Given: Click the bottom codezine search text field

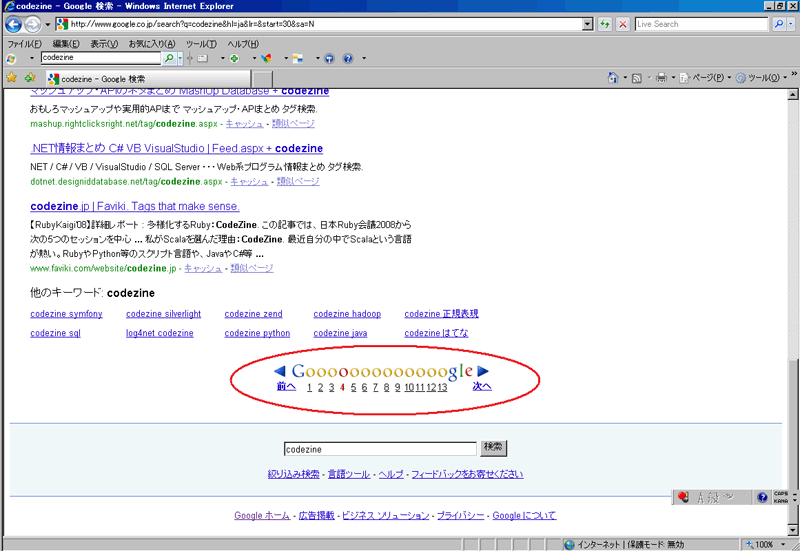Looking at the screenshot, I should coord(380,449).
